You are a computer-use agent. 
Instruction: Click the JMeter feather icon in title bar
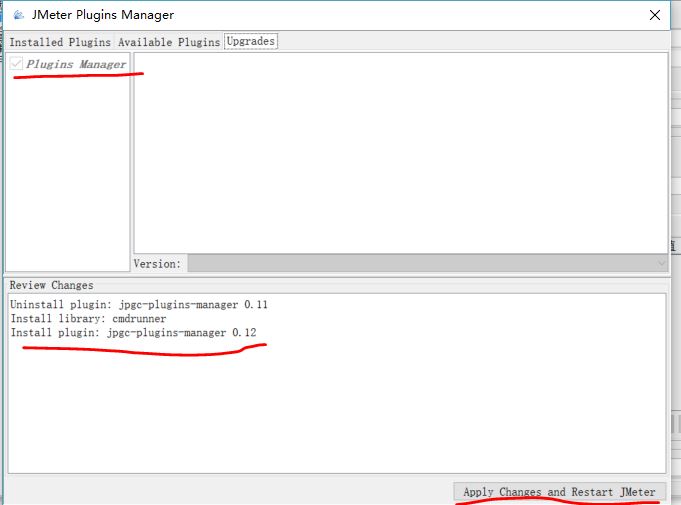click(16, 15)
